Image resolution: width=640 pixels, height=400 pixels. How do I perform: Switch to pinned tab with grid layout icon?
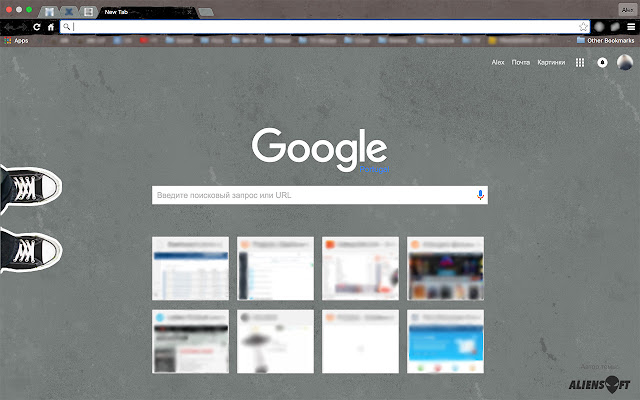(x=88, y=12)
